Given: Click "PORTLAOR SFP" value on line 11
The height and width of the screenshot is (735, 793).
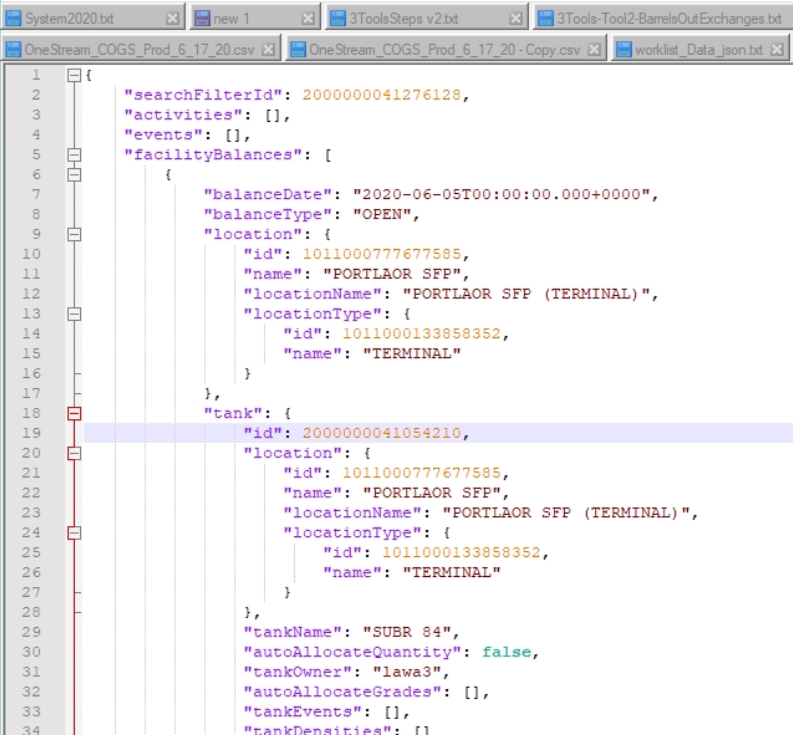Looking at the screenshot, I should 392,274.
